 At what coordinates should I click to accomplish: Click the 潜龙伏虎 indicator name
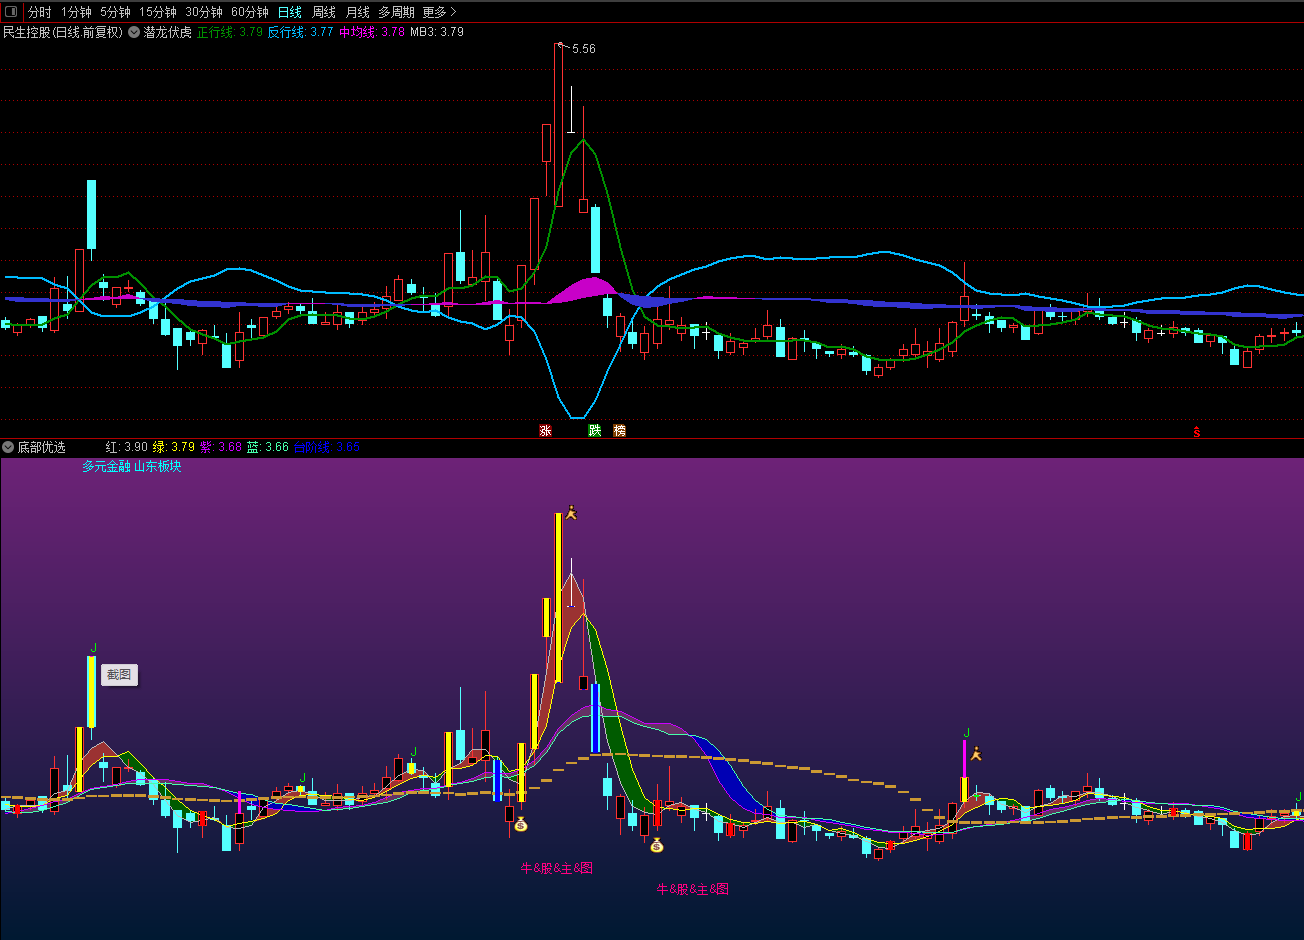[x=168, y=32]
